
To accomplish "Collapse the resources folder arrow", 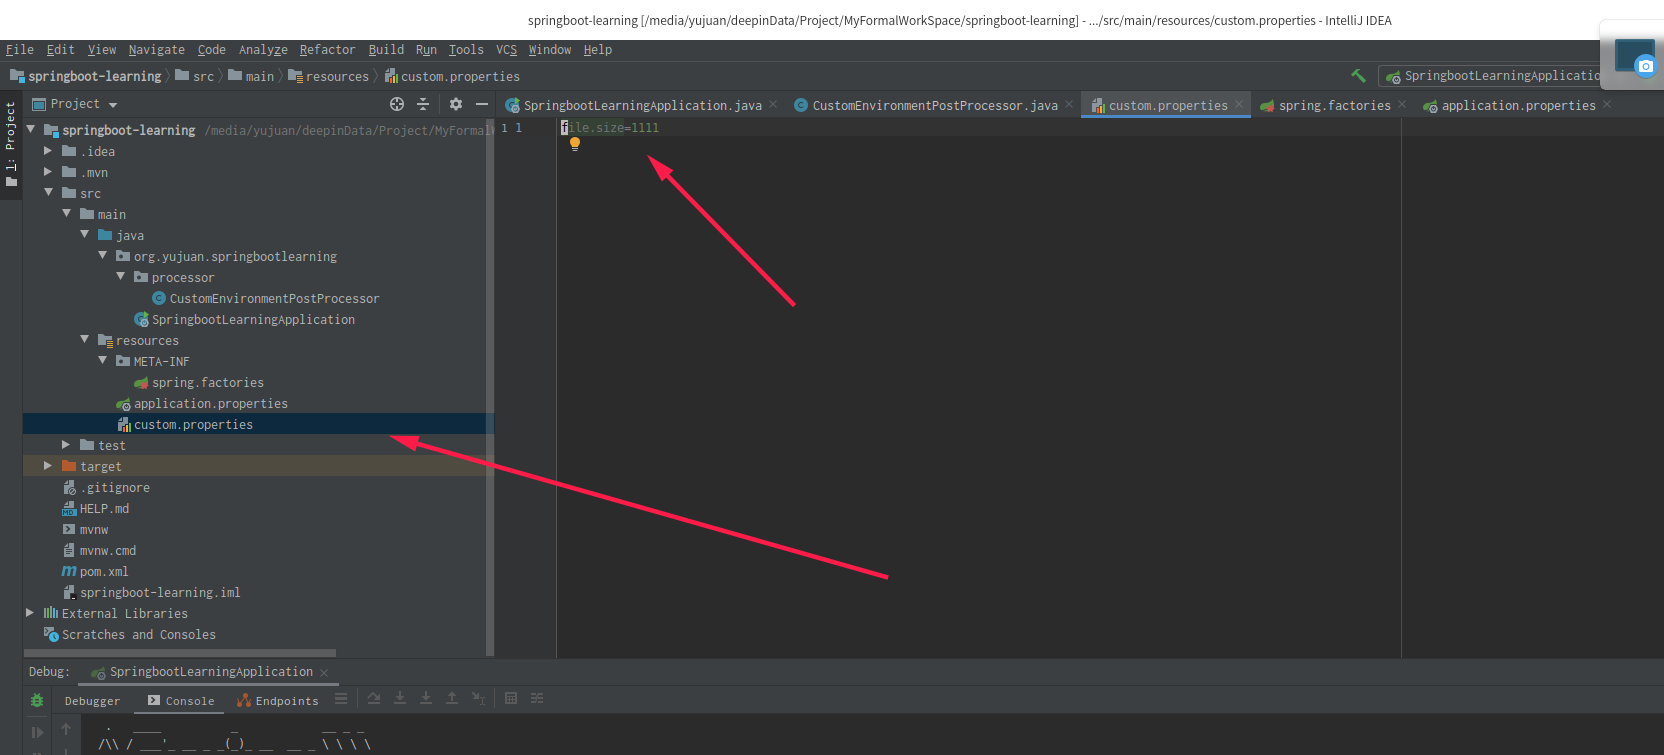I will click(84, 339).
